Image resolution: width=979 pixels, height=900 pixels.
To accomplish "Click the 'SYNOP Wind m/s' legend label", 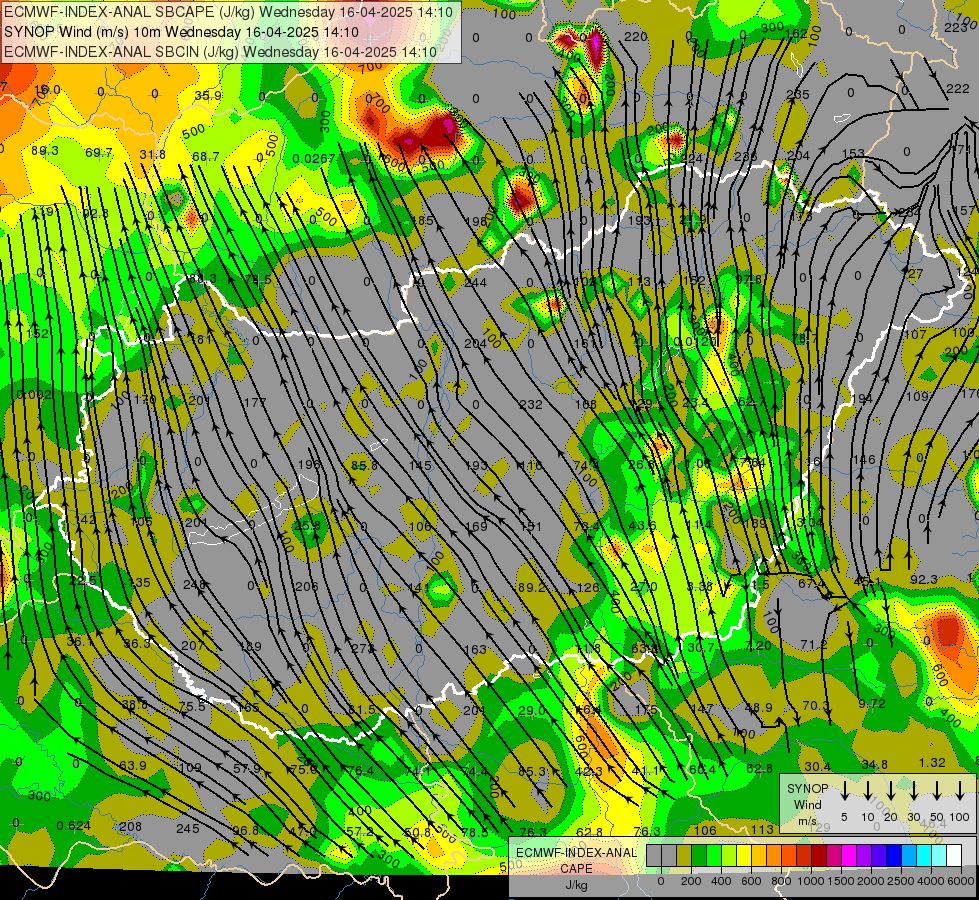I will click(x=807, y=804).
